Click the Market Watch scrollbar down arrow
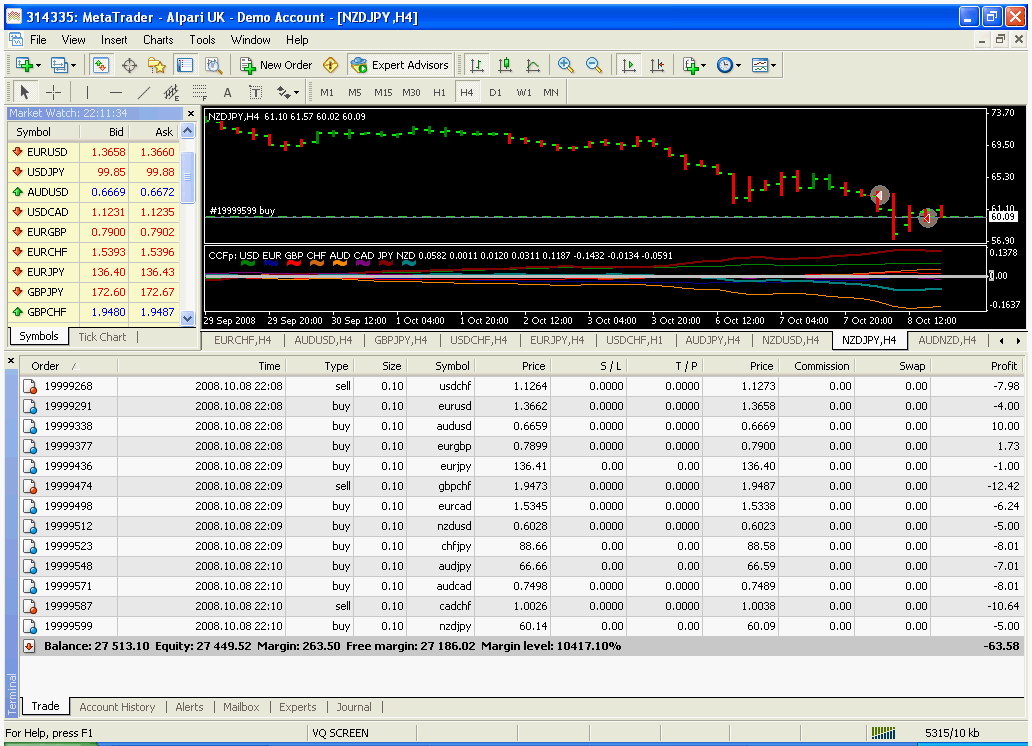Screen dimensions: 1032x746 (x=188, y=319)
